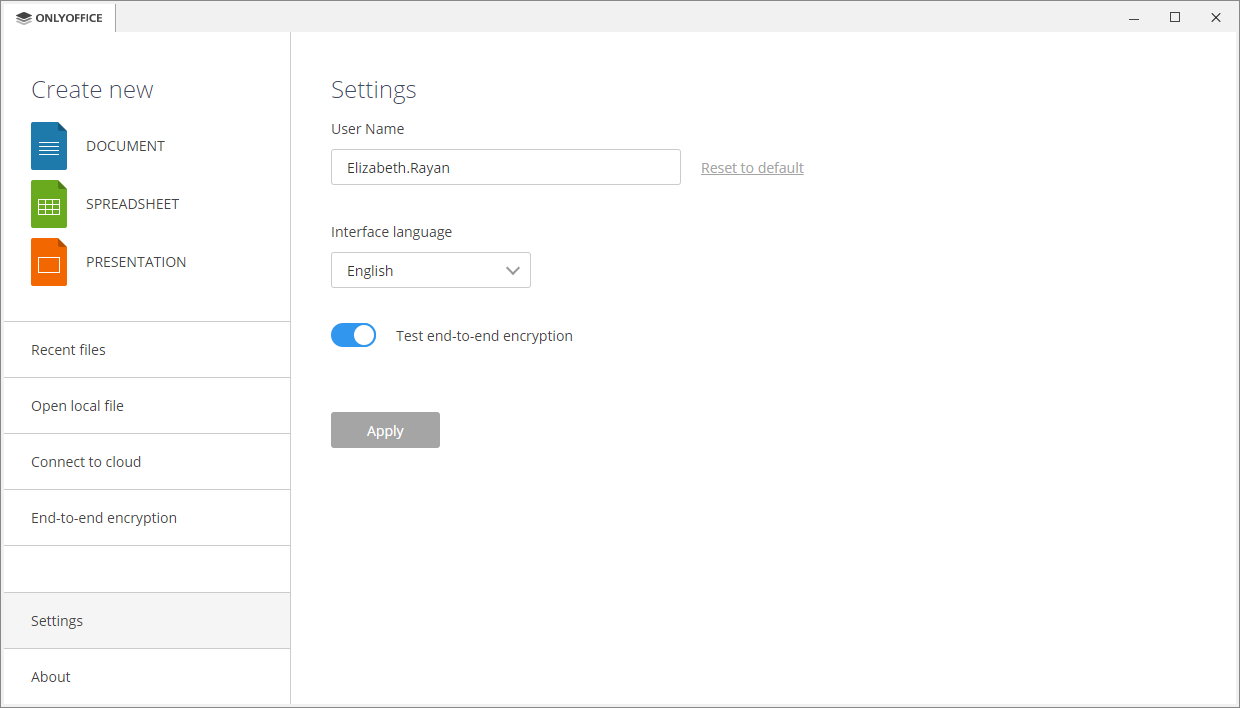Click the ONLYOFFICE logo tab

(60, 18)
